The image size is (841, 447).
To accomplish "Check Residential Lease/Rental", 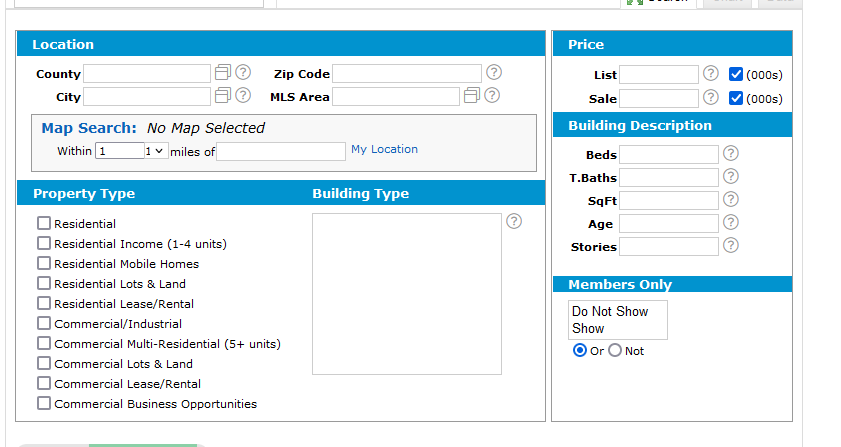I will point(44,303).
